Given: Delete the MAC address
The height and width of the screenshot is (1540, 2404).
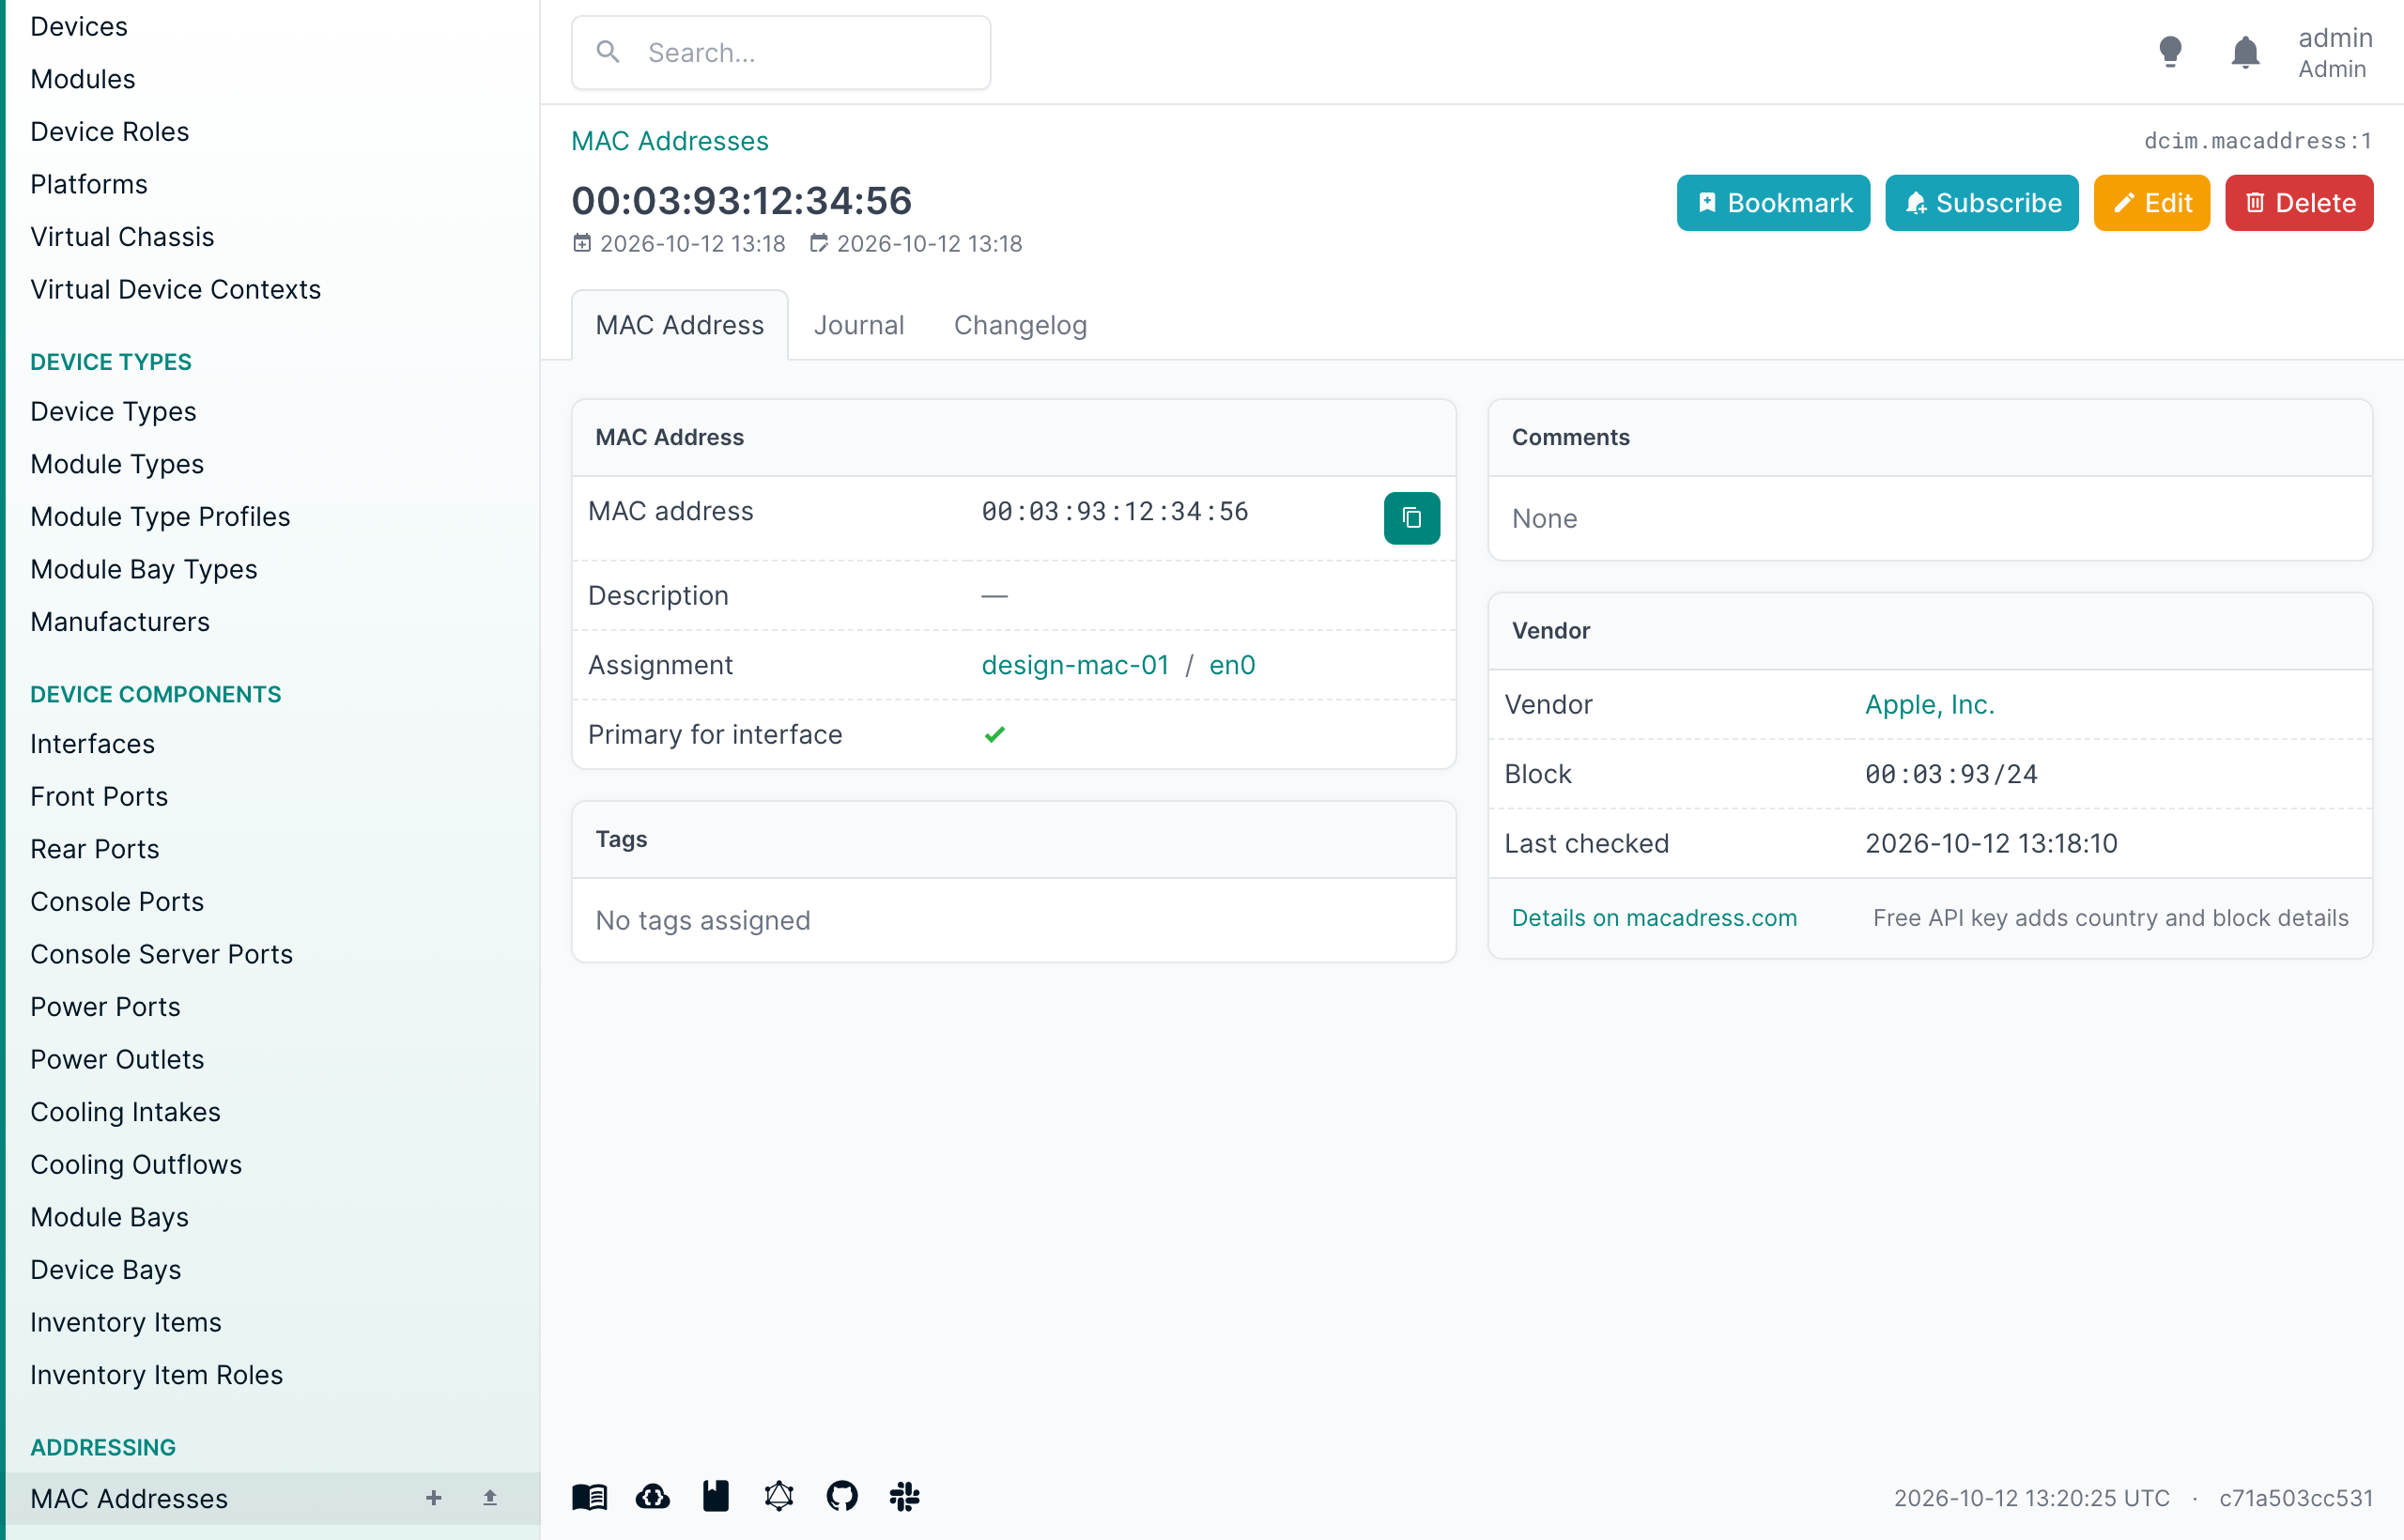Looking at the screenshot, I should point(2298,203).
